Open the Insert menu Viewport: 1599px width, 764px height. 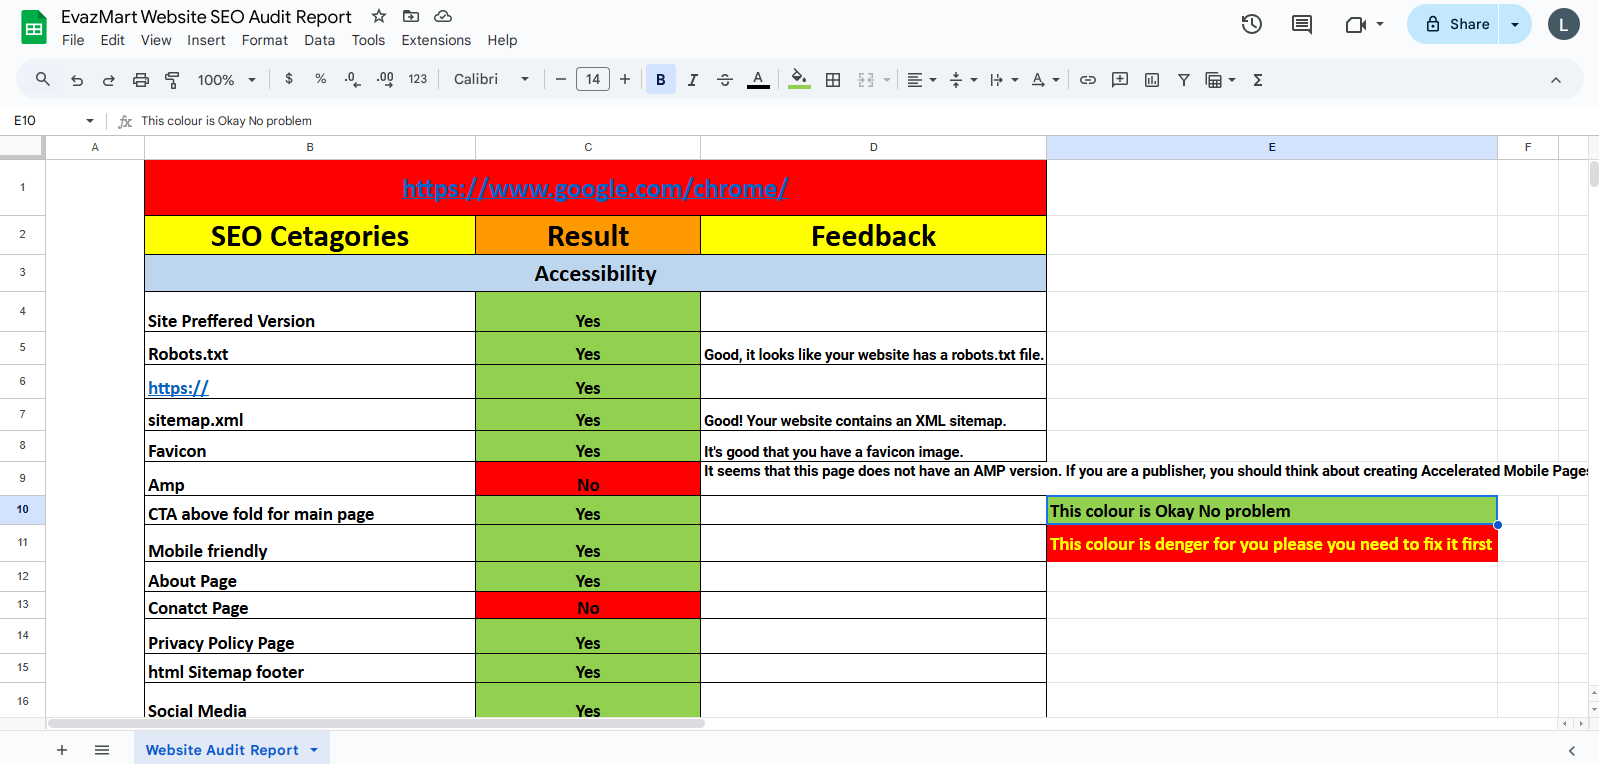[x=206, y=40]
